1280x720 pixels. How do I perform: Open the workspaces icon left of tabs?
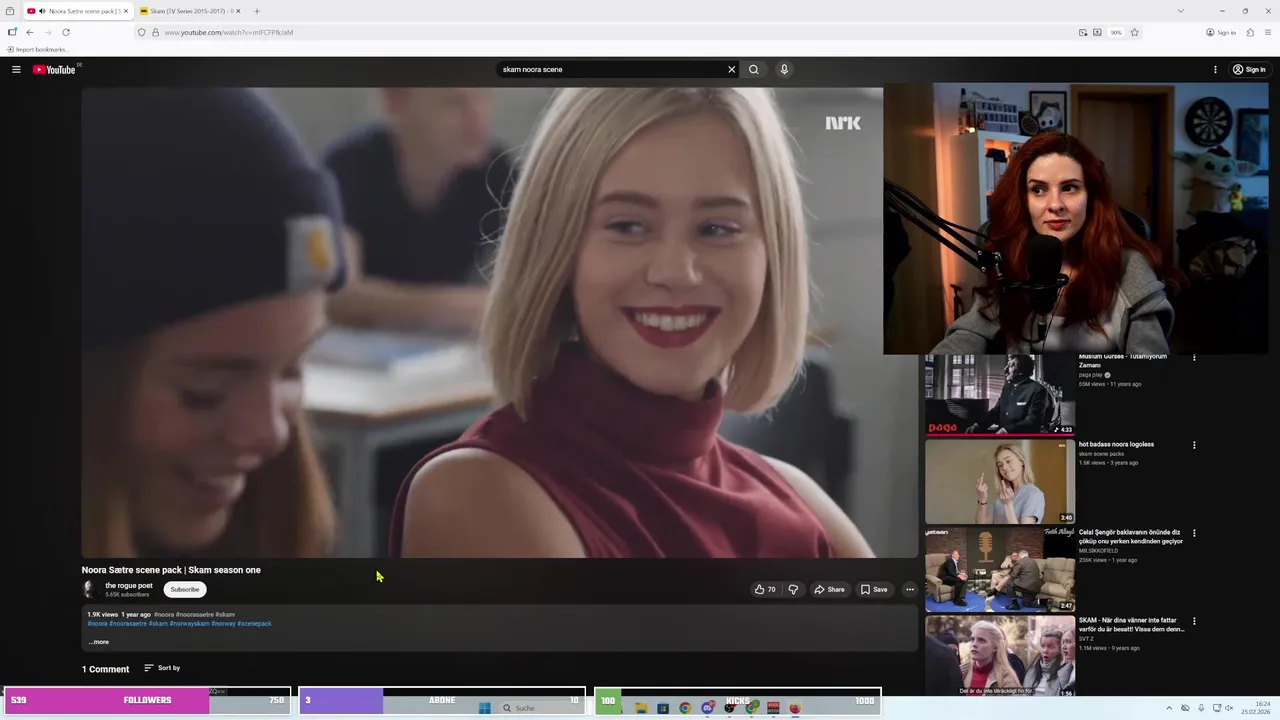[x=10, y=11]
